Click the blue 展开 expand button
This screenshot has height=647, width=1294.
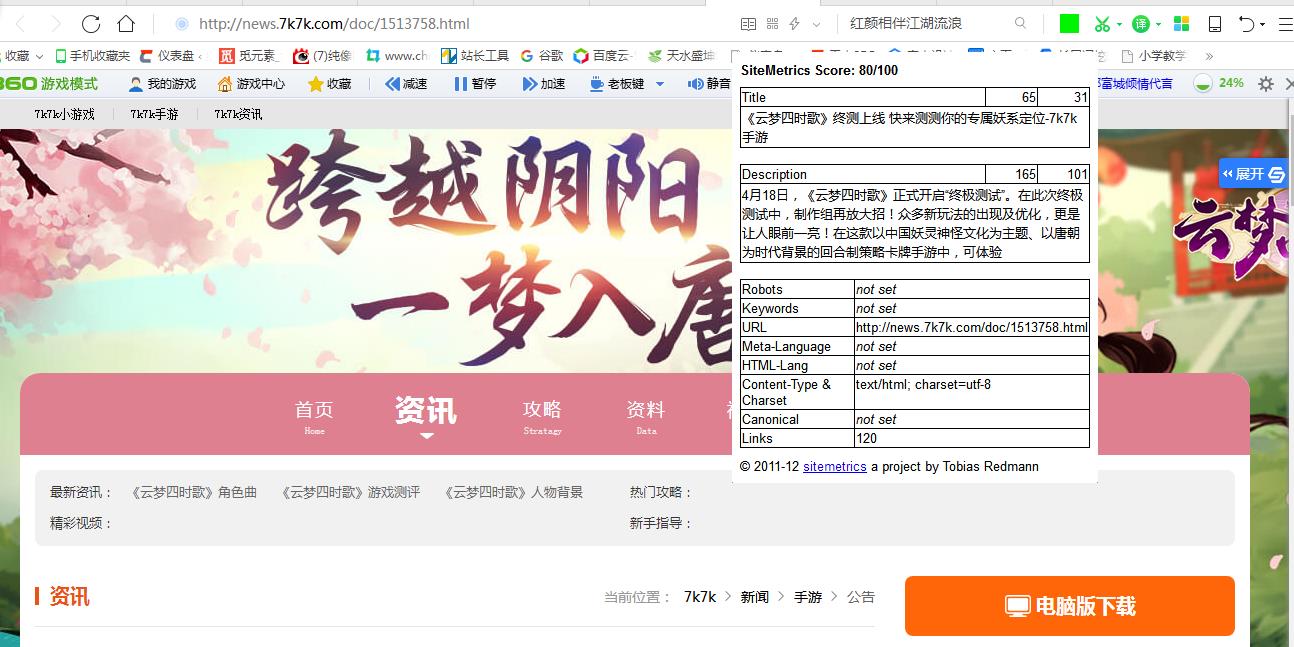(x=1254, y=174)
